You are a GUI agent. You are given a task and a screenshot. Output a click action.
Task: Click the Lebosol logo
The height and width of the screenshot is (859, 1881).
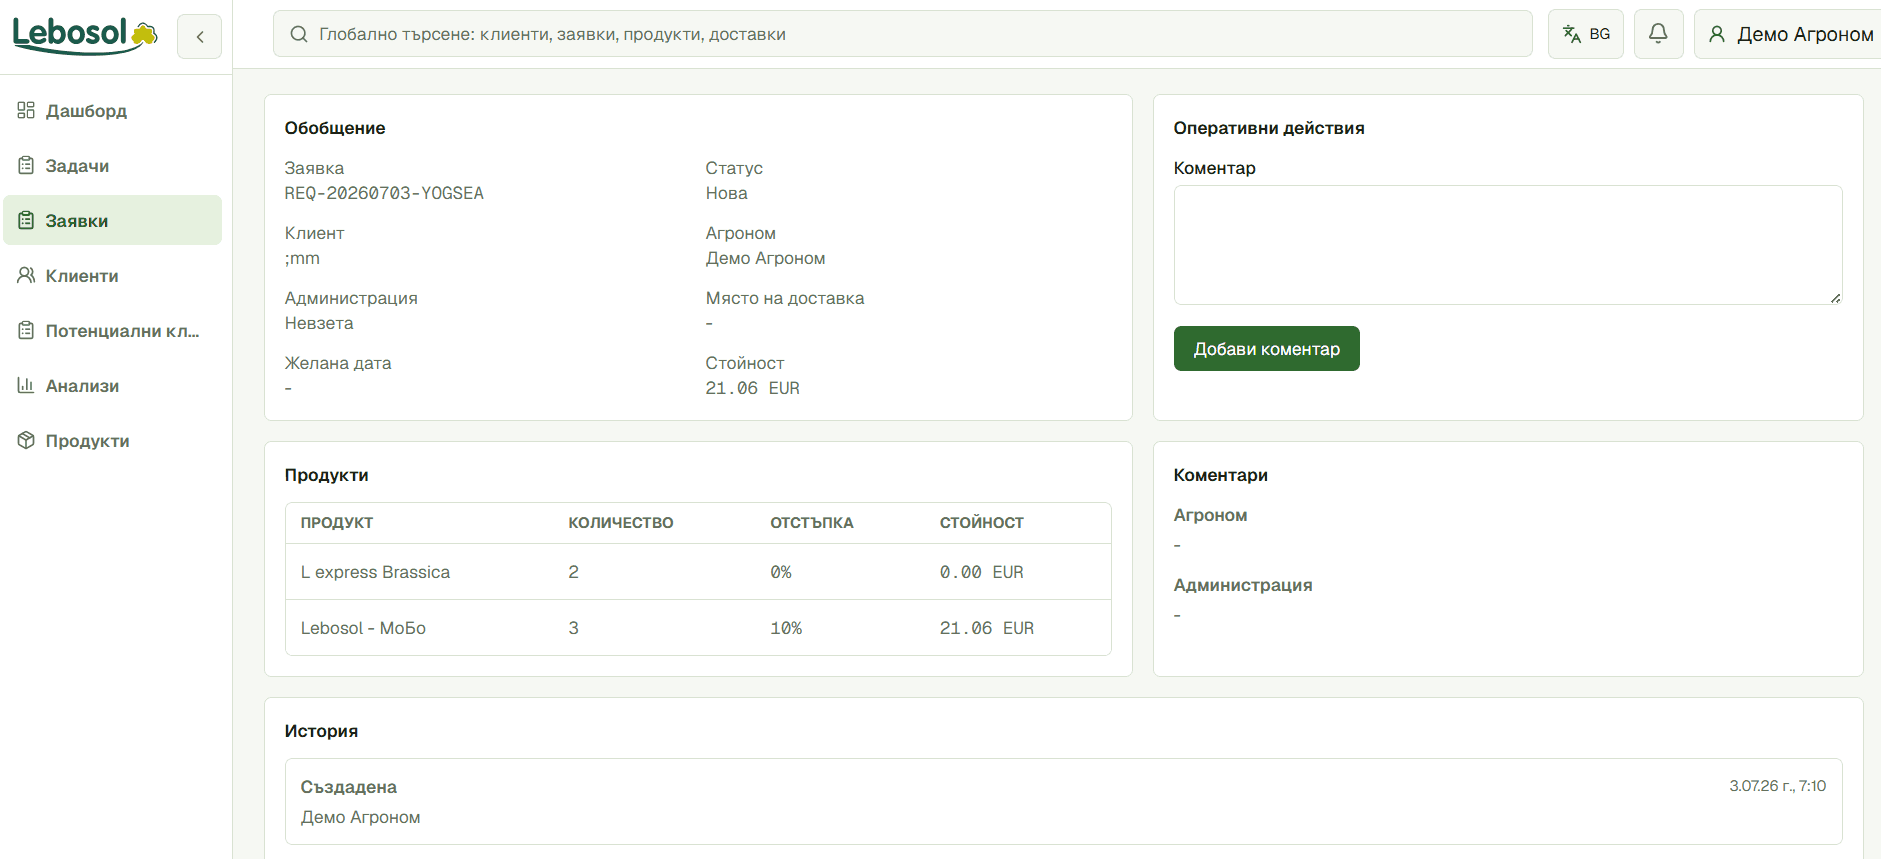pyautogui.click(x=85, y=35)
